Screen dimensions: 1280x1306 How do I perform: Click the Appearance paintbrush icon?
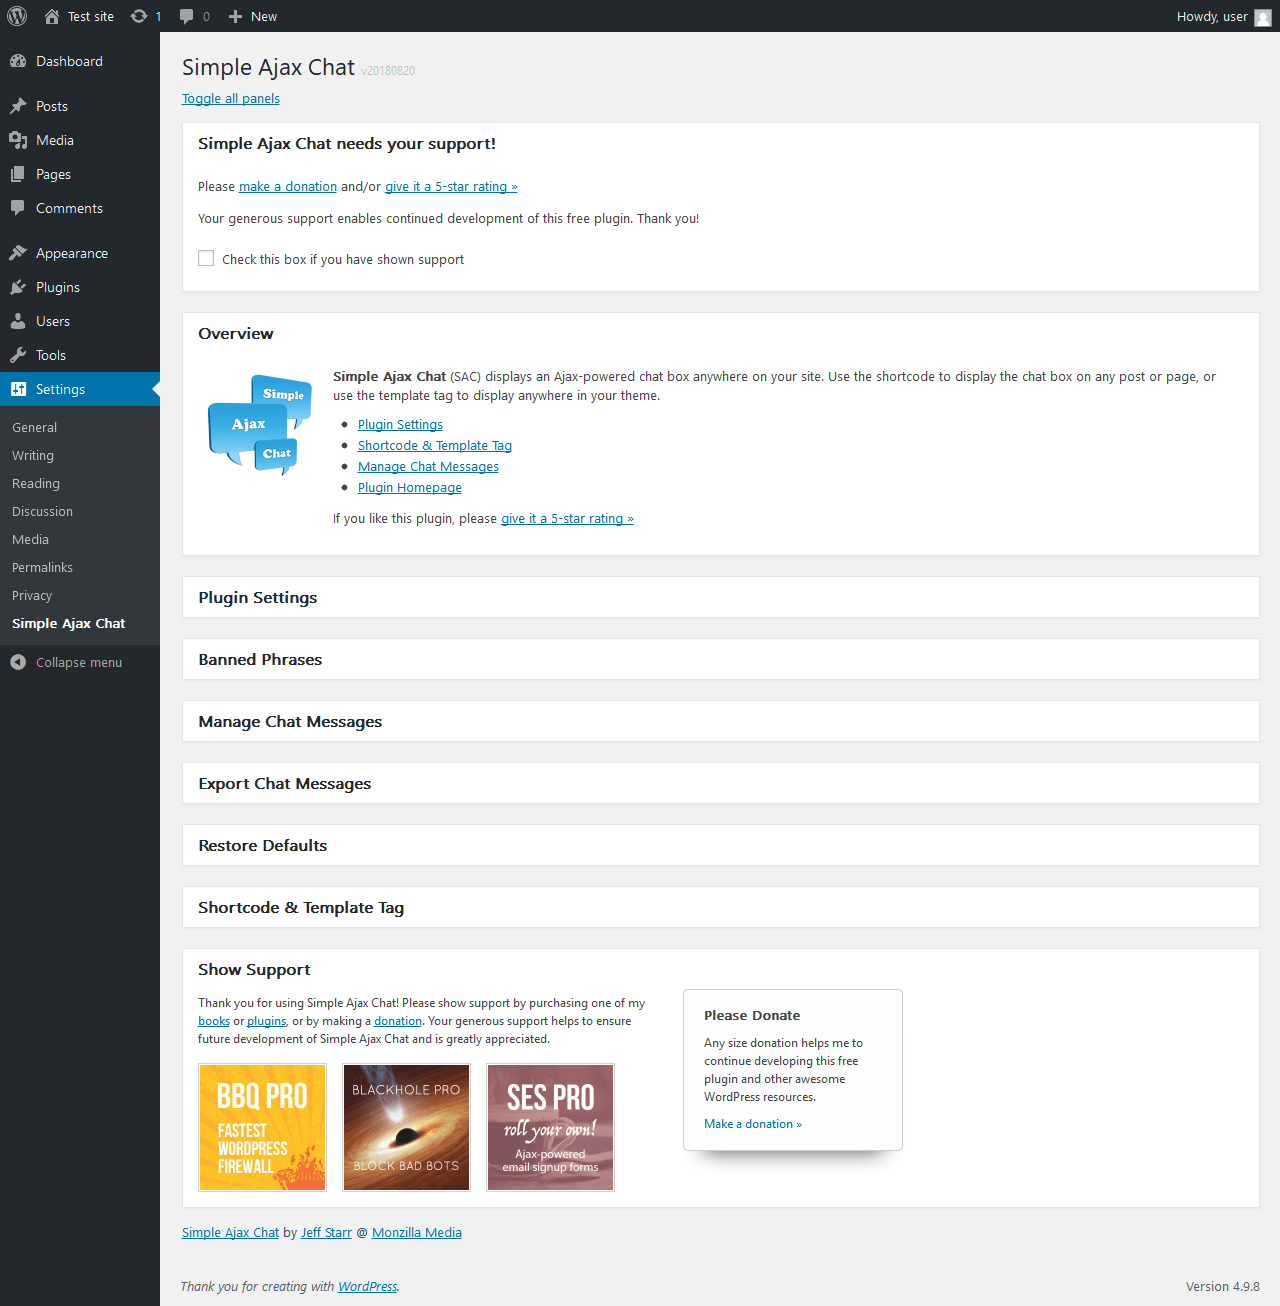(18, 253)
